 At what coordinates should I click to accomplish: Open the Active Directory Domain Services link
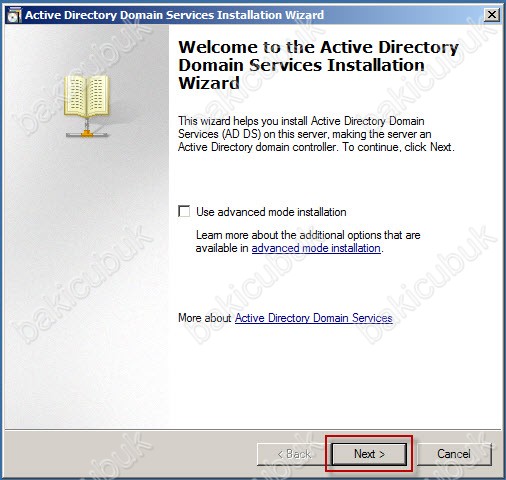[x=314, y=318]
